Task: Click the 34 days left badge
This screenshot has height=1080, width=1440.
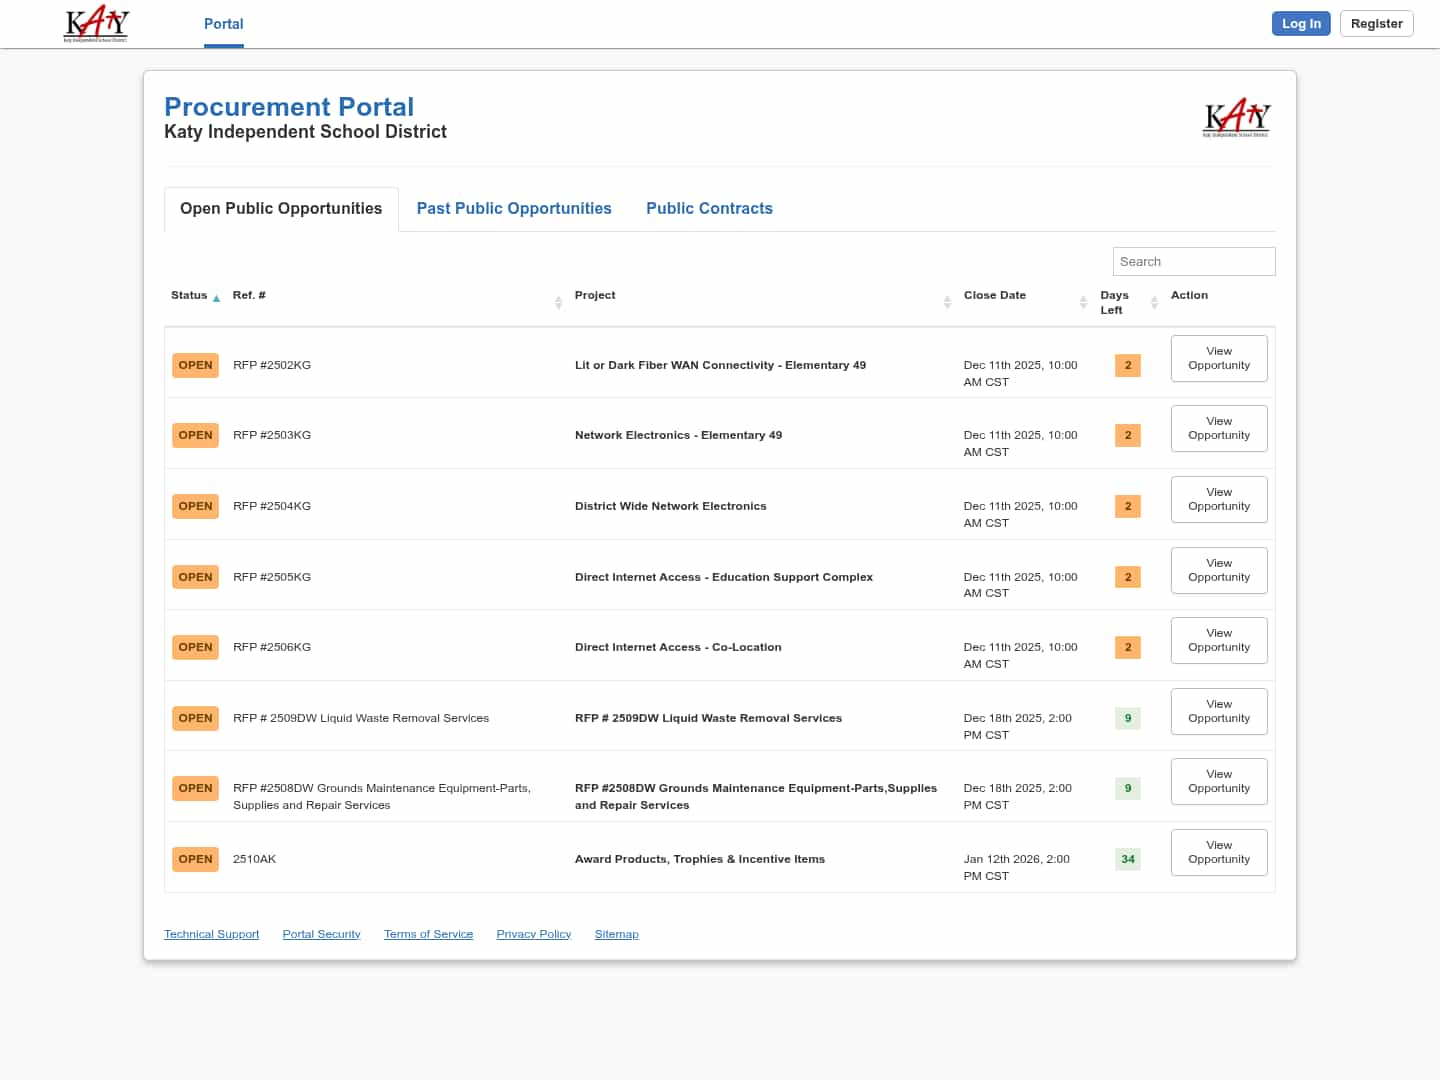Action: pos(1127,859)
